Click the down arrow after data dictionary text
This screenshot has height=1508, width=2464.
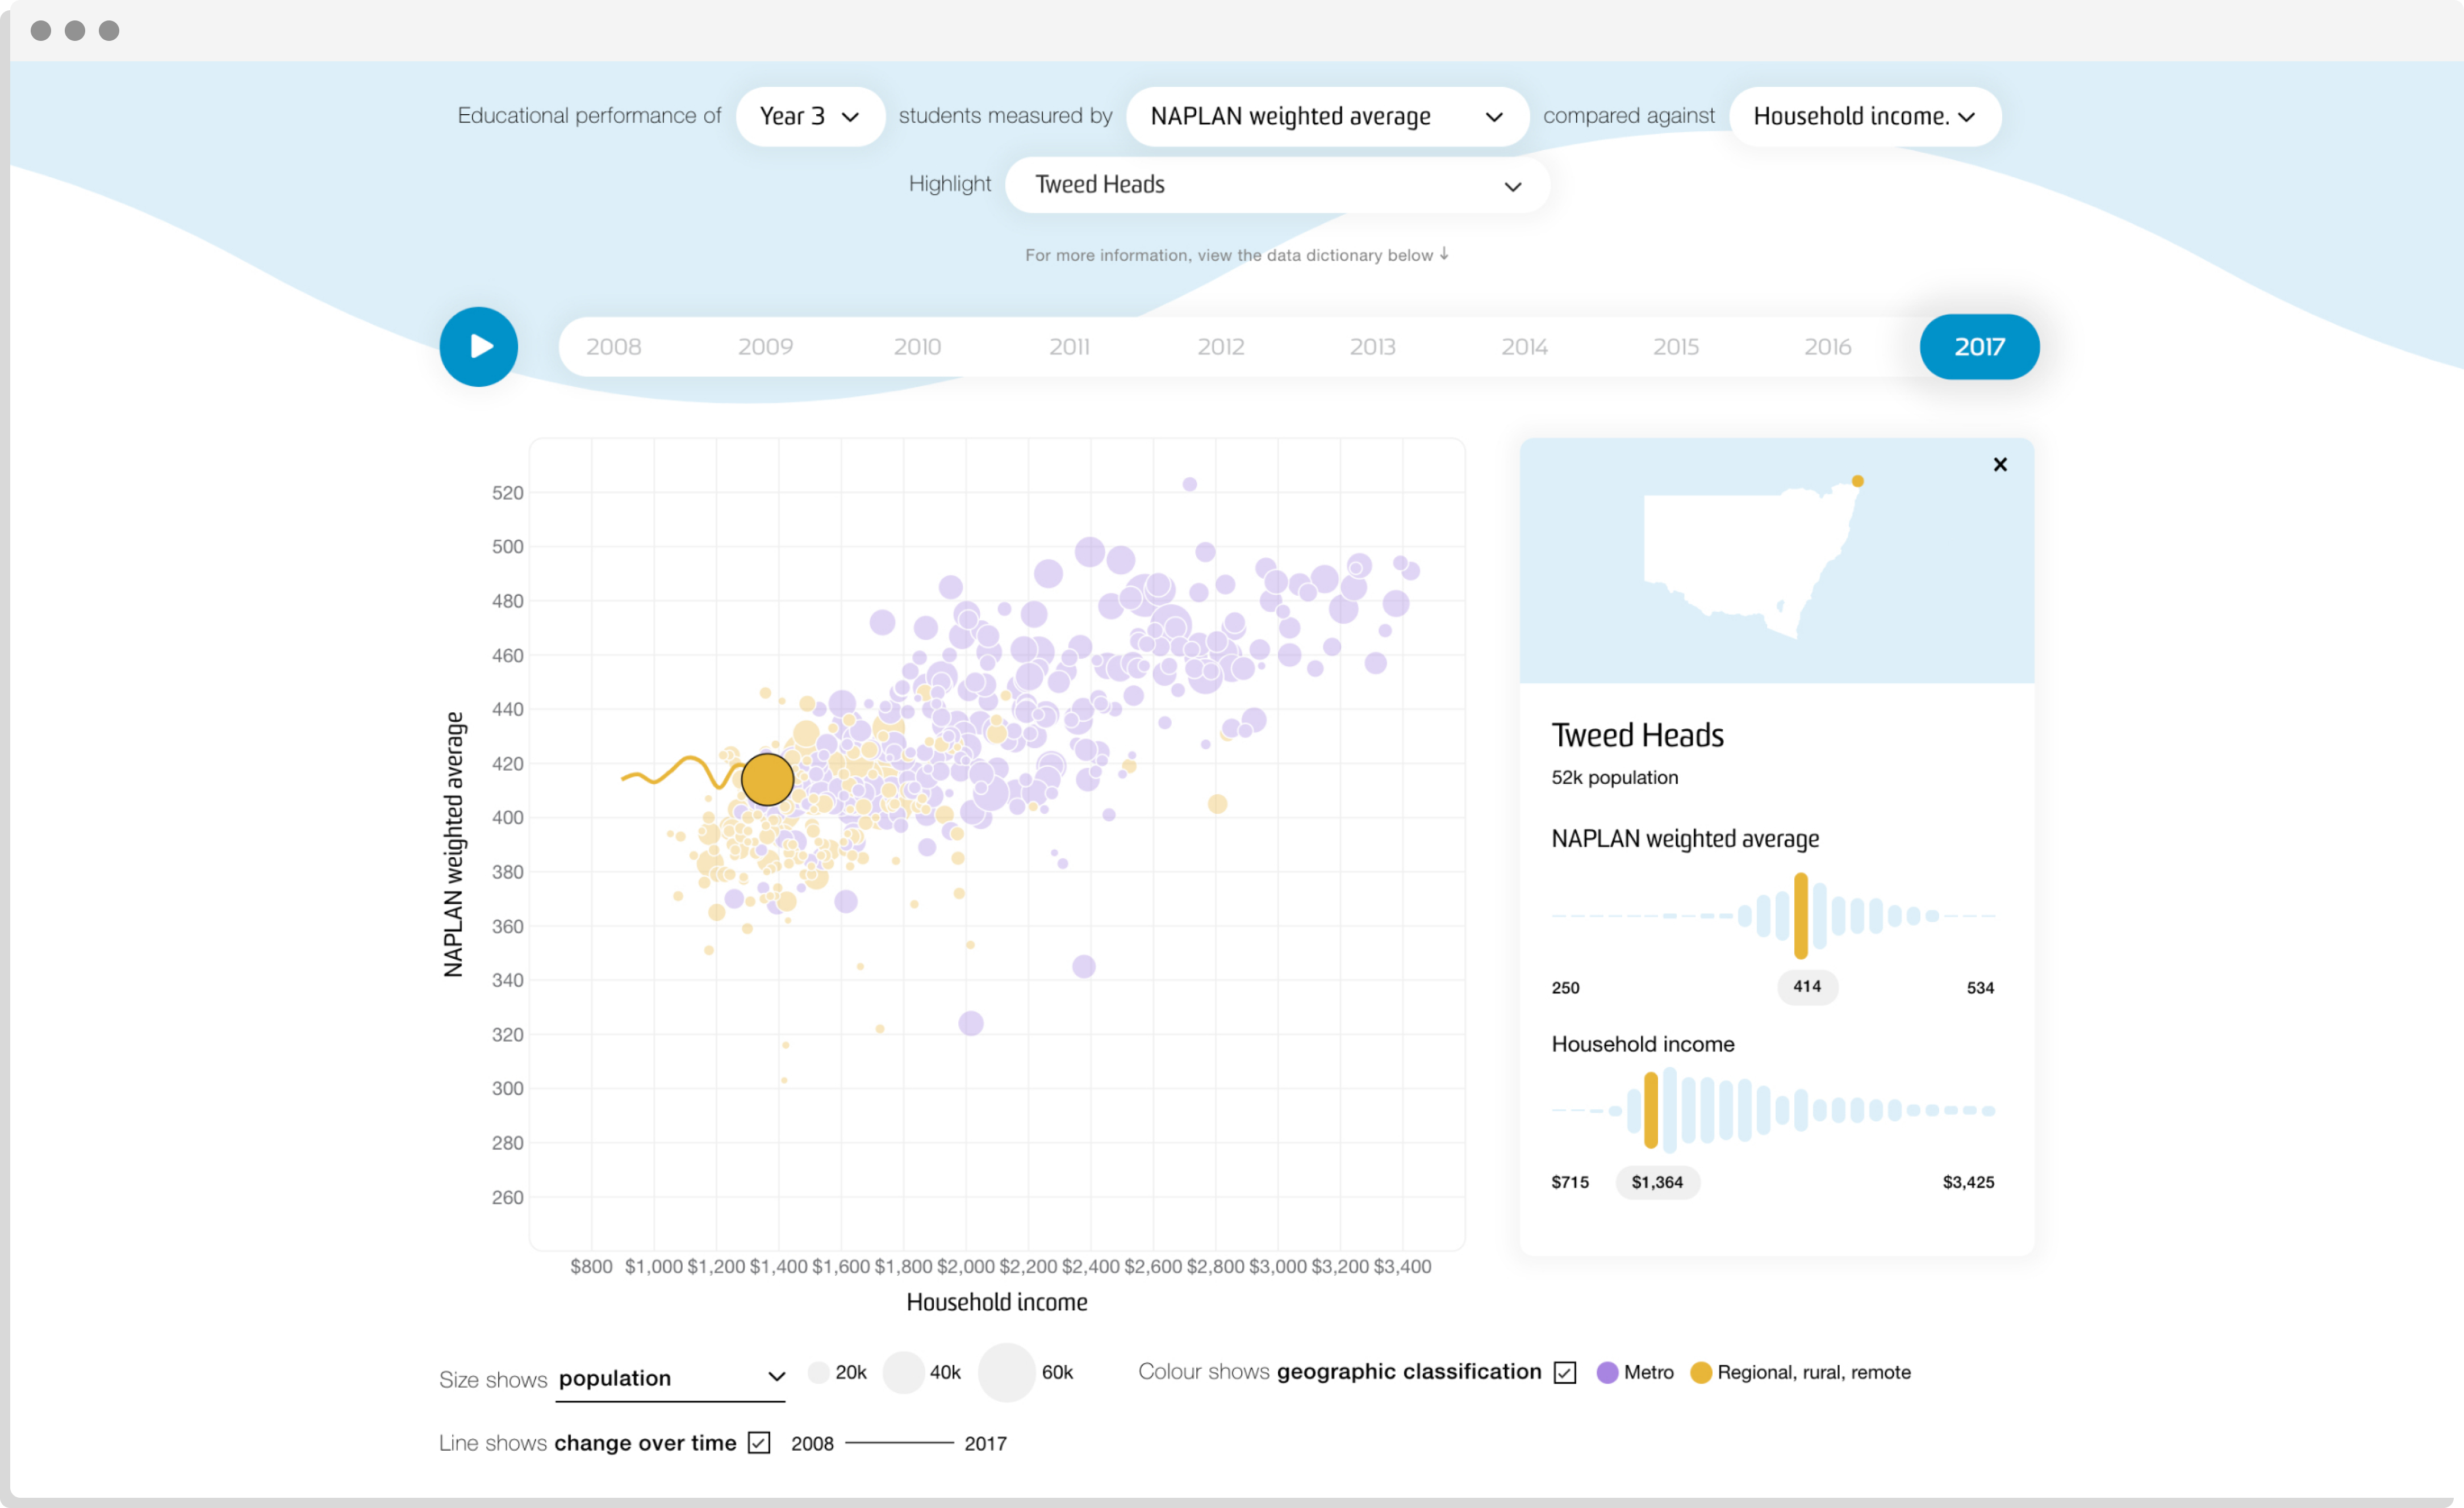(x=1444, y=254)
